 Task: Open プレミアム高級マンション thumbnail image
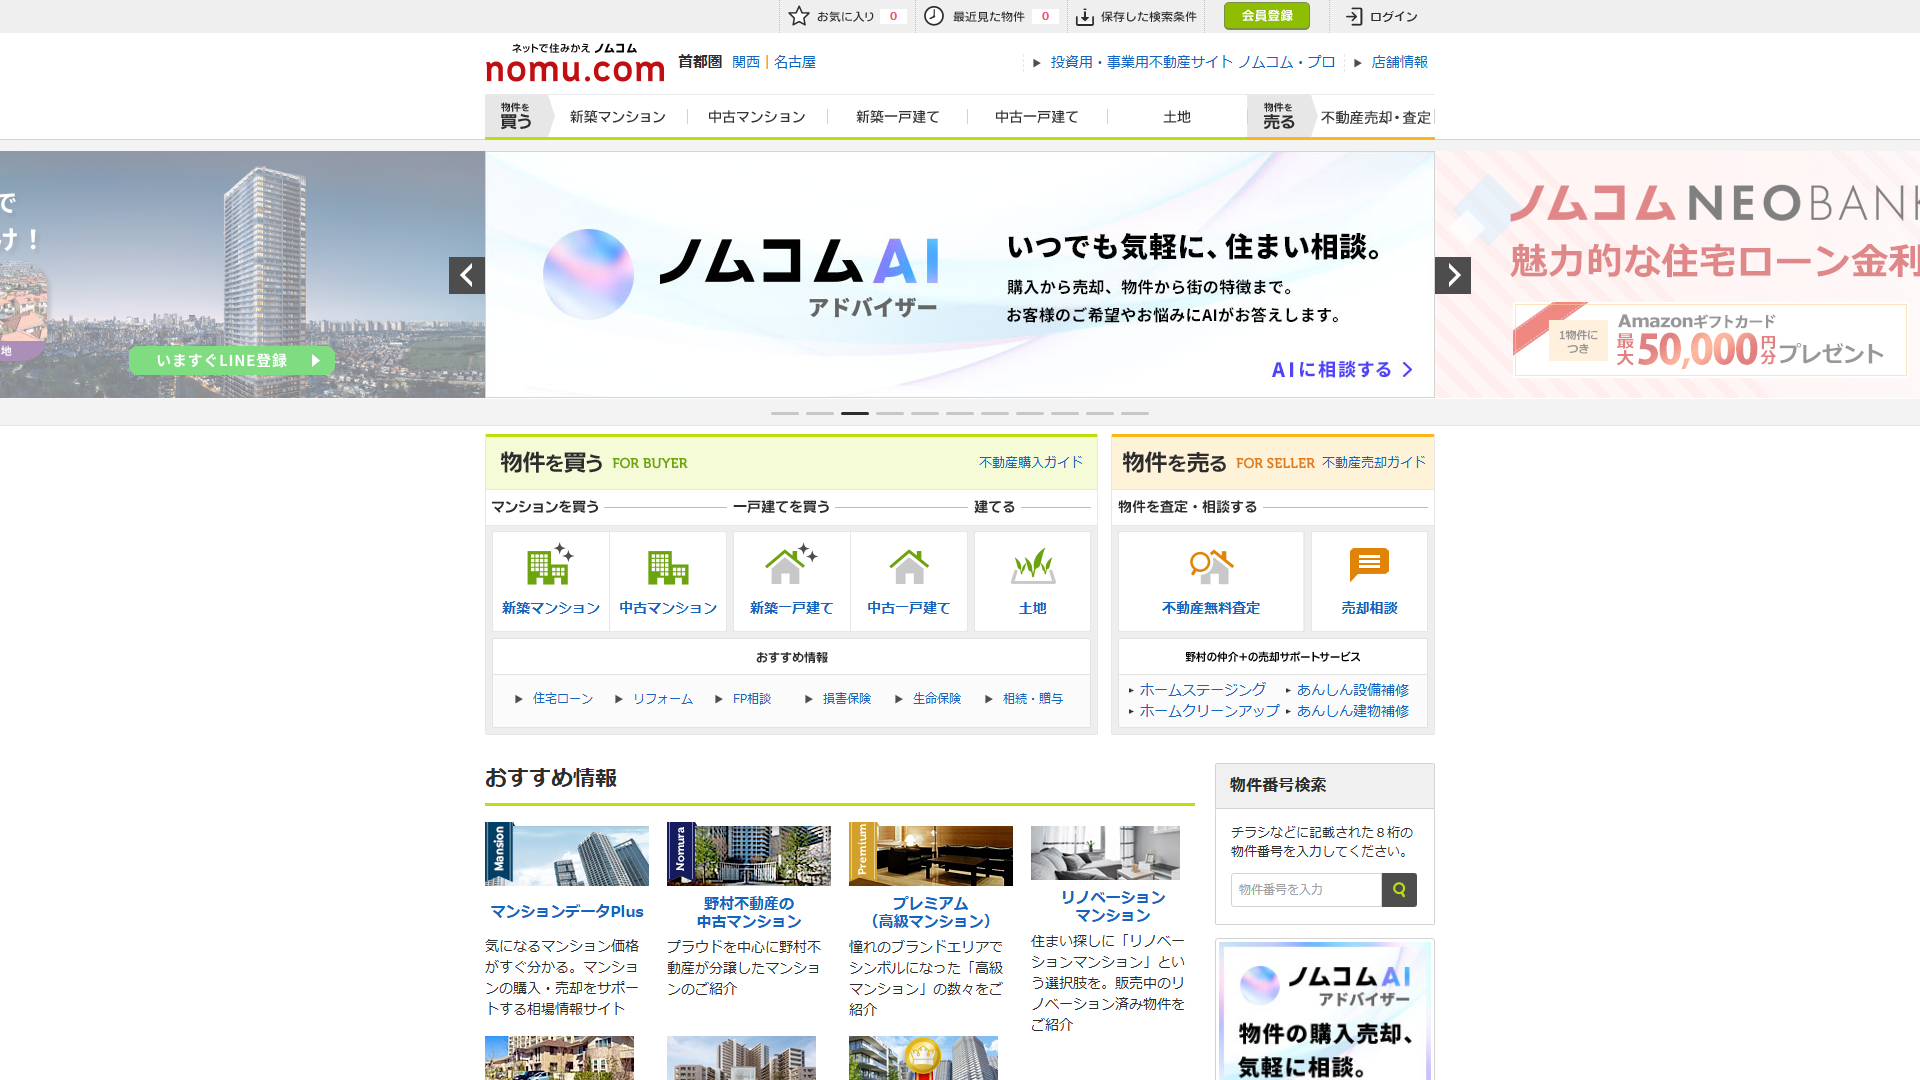pyautogui.click(x=931, y=855)
